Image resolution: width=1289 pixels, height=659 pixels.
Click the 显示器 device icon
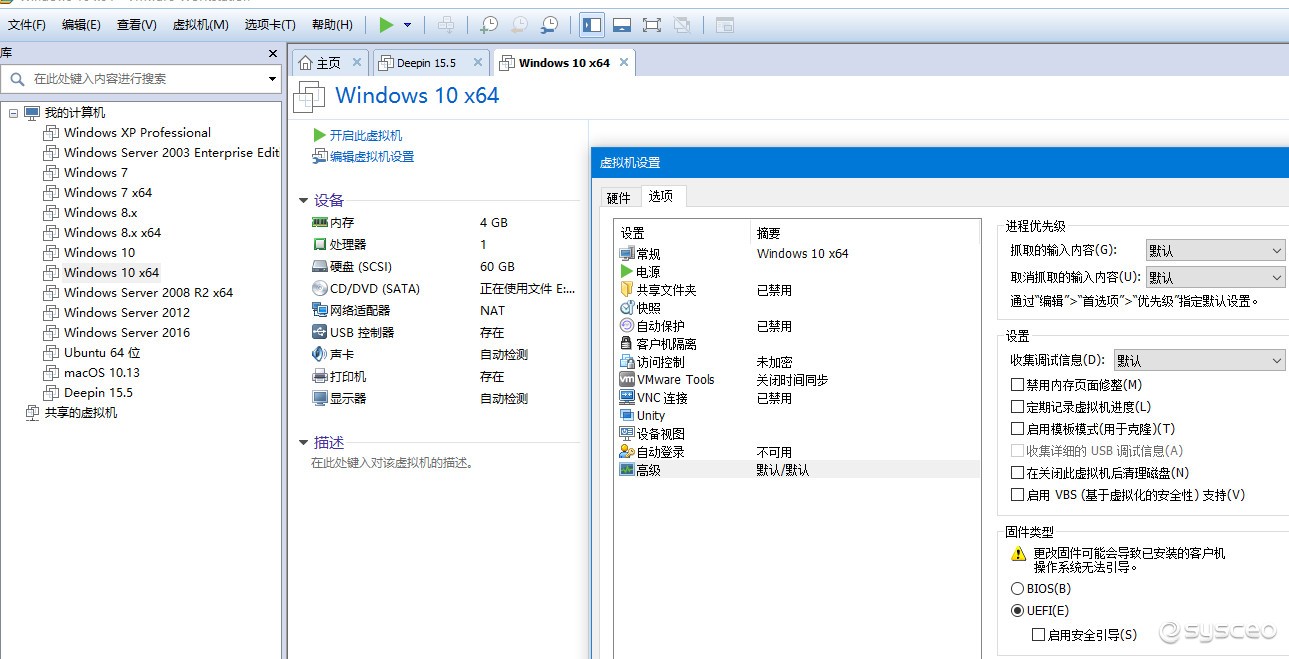(320, 399)
